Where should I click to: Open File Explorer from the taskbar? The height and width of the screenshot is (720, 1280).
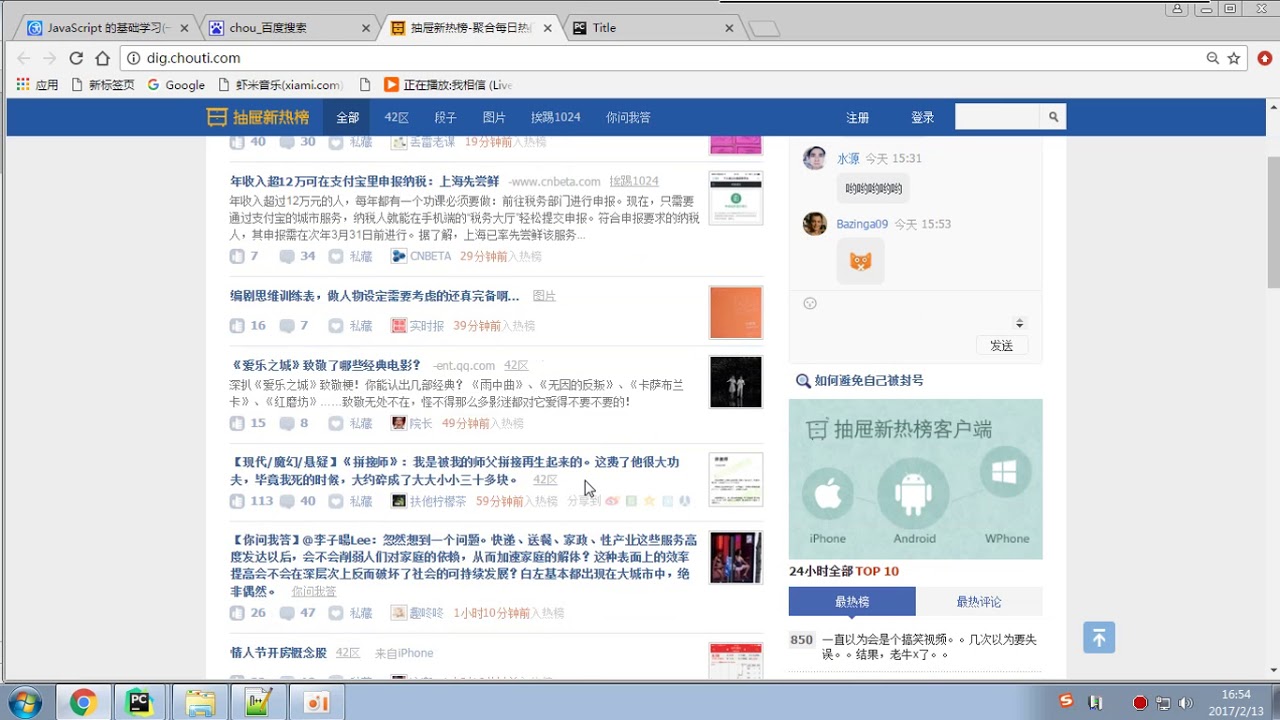(199, 703)
